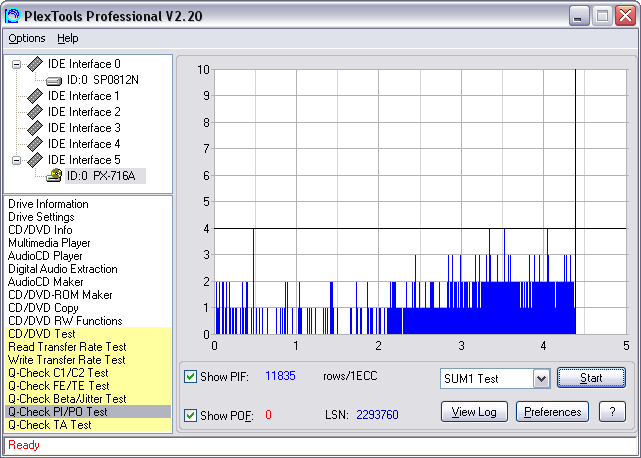Open CD/DVD Info function
641x458 pixels.
(x=40, y=230)
